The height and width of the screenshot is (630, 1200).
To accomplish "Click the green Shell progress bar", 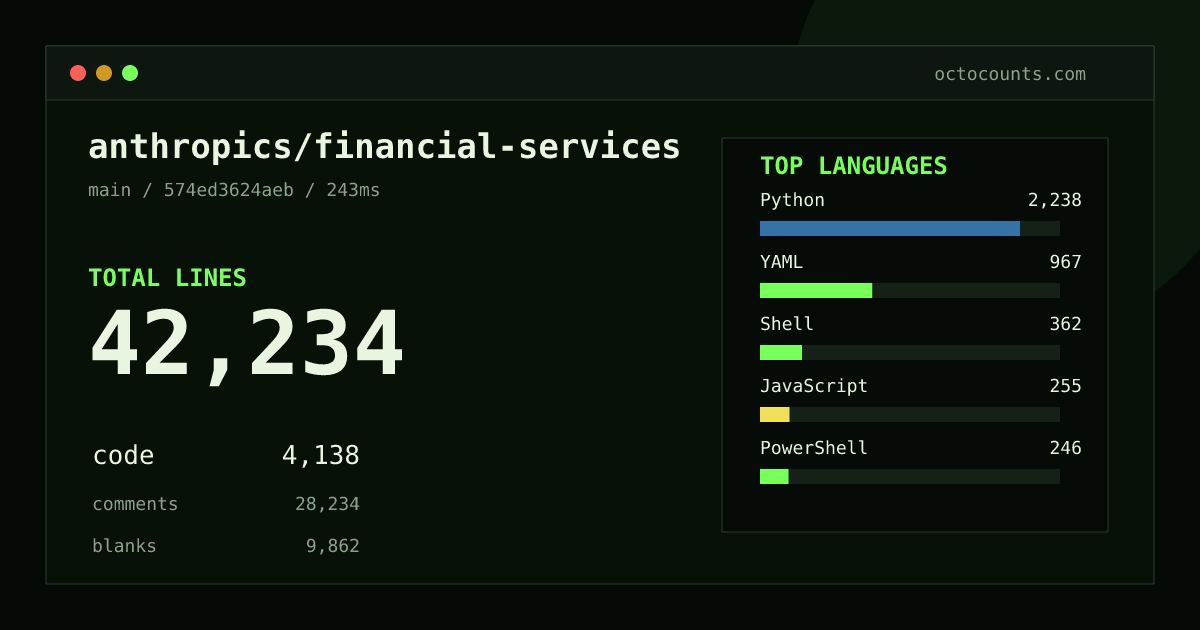I will tap(781, 352).
